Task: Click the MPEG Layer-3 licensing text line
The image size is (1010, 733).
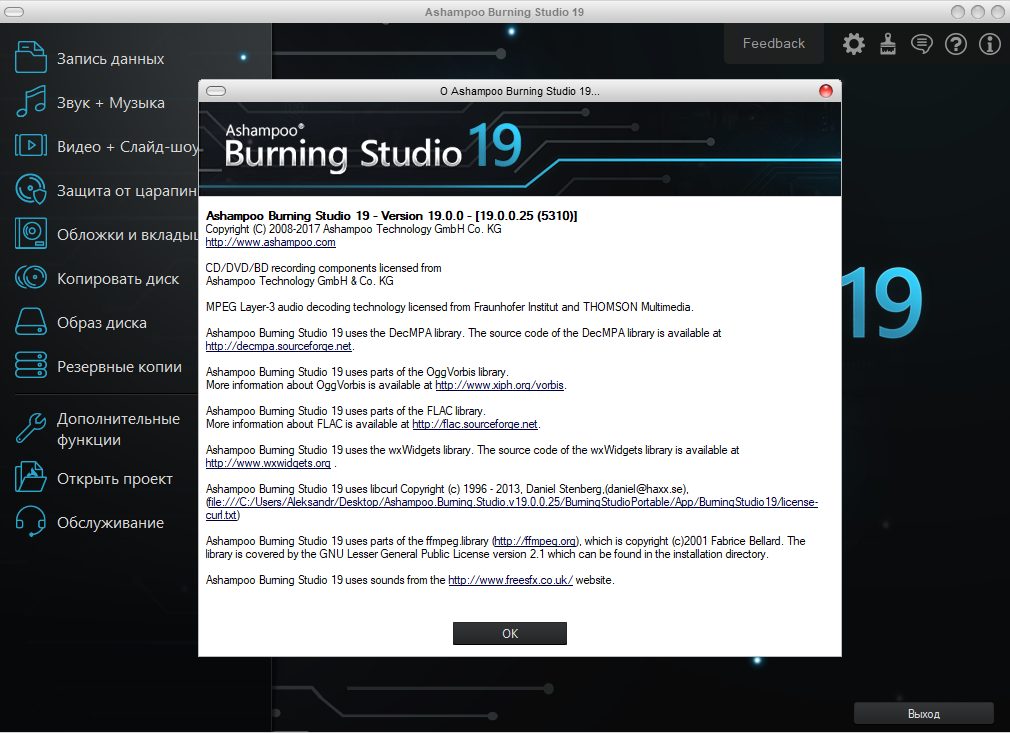Action: tap(450, 307)
